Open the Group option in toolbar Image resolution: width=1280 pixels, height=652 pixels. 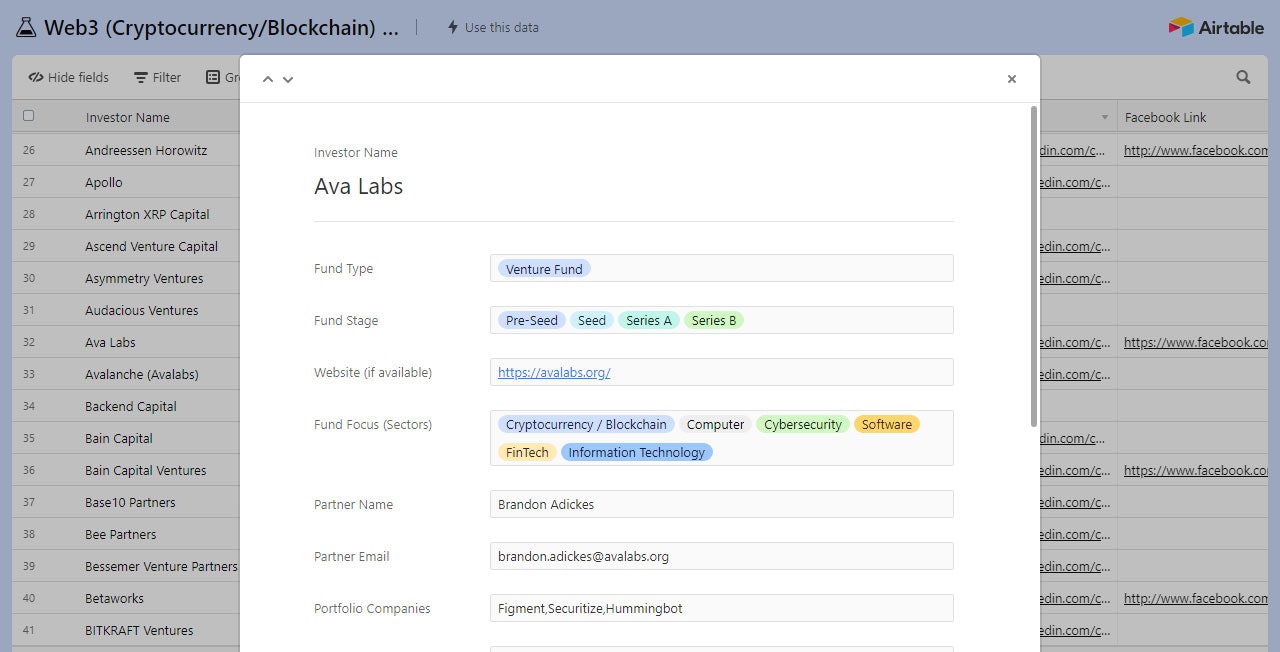pyautogui.click(x=223, y=77)
